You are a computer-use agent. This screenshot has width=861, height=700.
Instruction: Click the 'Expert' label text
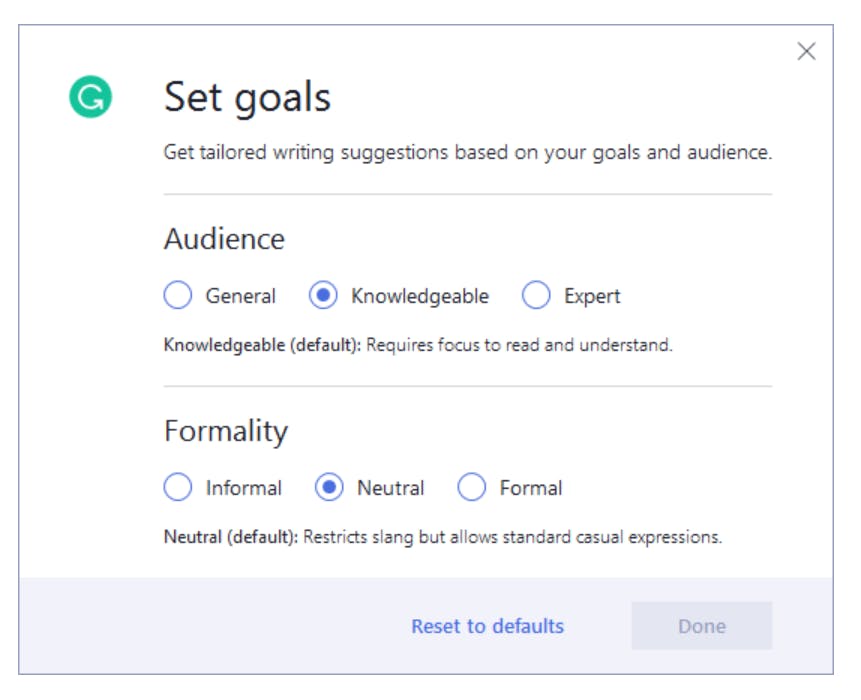point(592,296)
